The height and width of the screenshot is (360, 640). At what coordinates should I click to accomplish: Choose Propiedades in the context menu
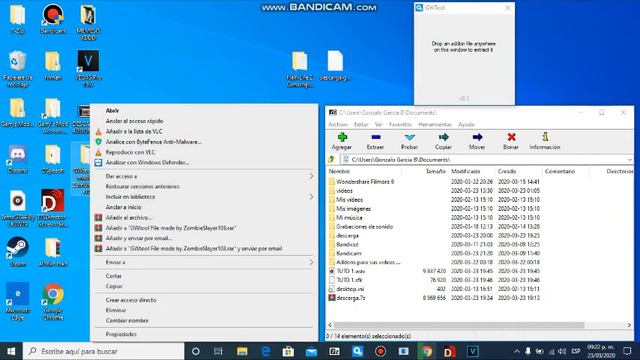[204, 334]
